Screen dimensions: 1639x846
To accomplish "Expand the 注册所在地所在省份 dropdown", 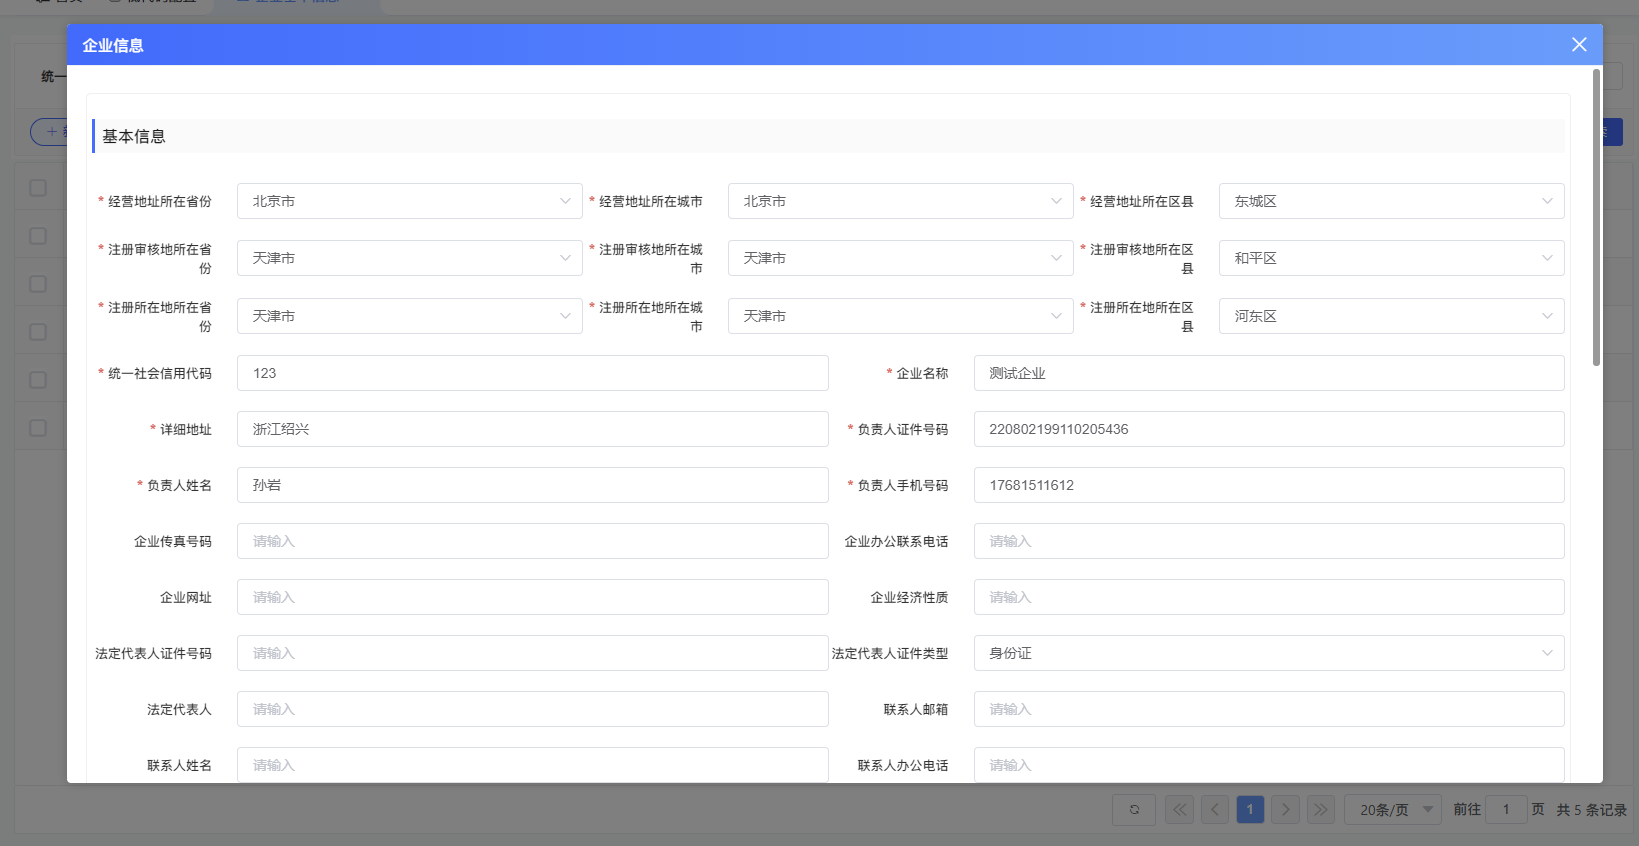I will pyautogui.click(x=409, y=316).
